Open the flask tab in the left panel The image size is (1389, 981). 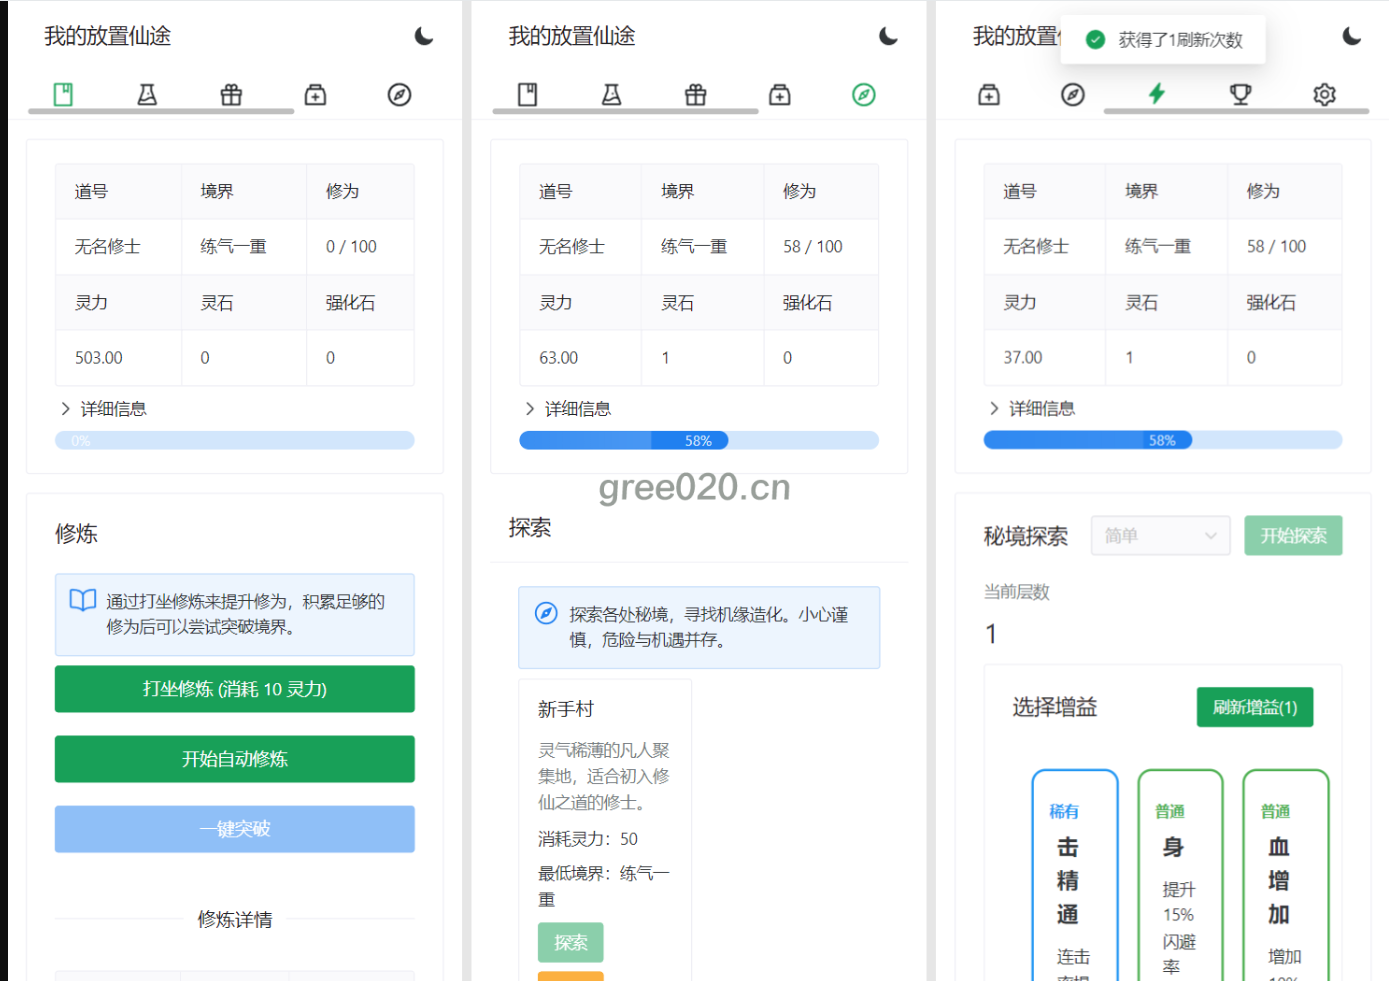pyautogui.click(x=147, y=95)
